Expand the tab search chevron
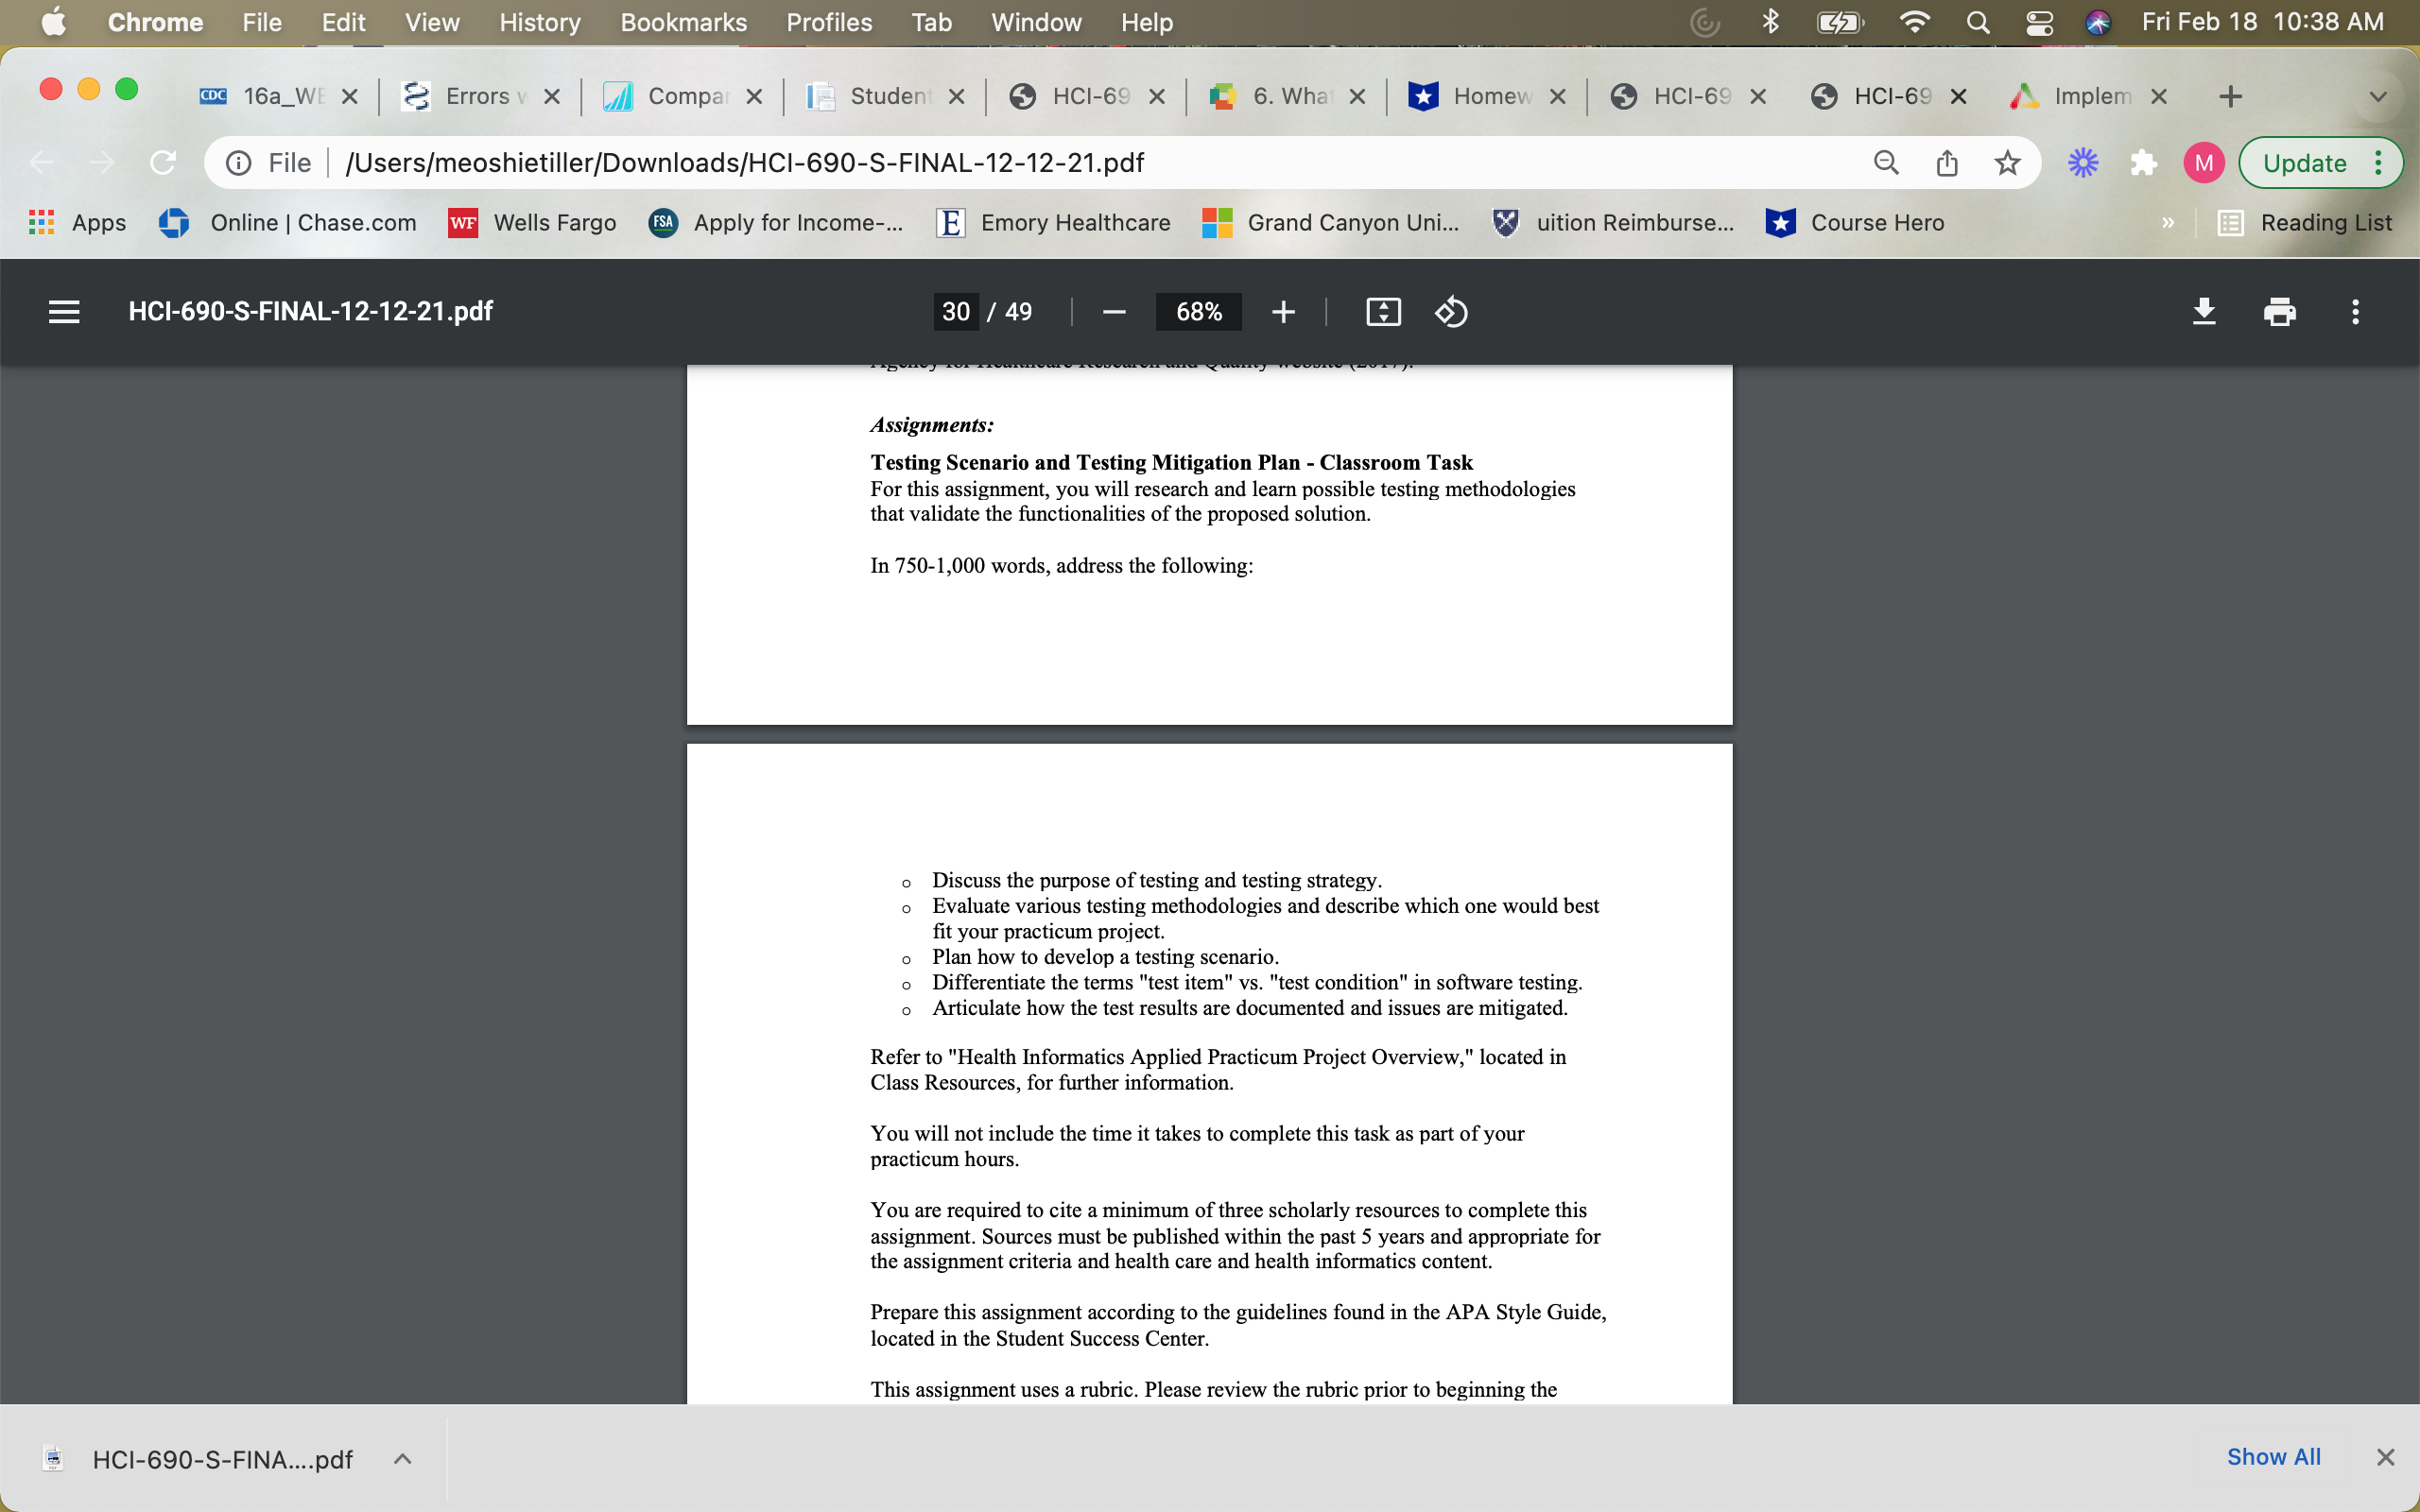2420x1512 pixels. (2378, 96)
